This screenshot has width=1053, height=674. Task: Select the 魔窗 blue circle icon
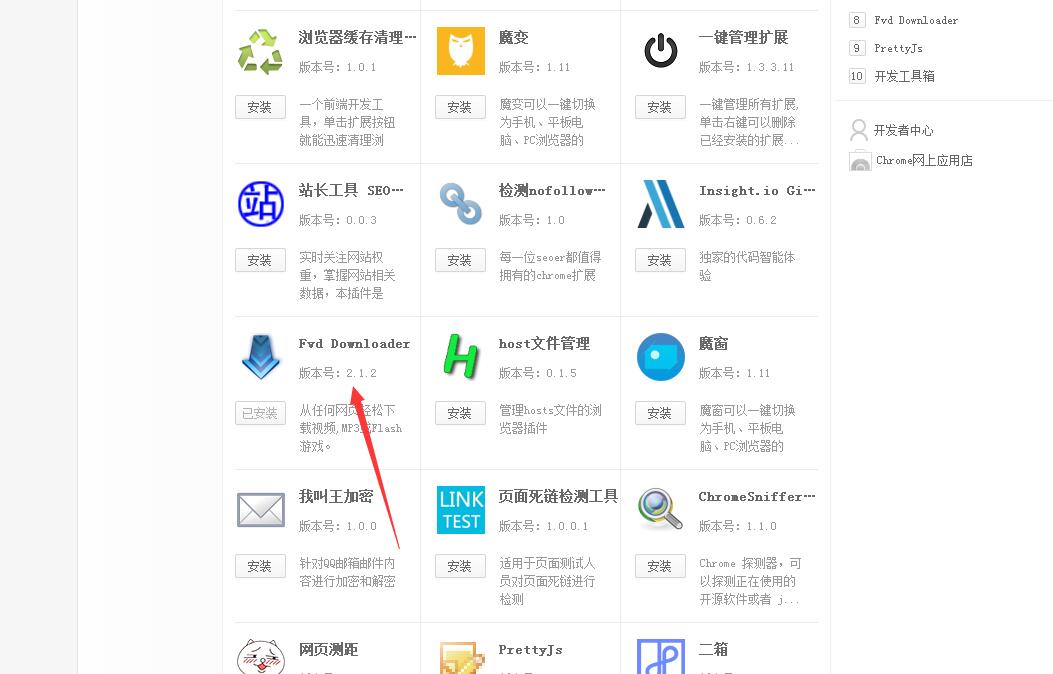point(660,356)
